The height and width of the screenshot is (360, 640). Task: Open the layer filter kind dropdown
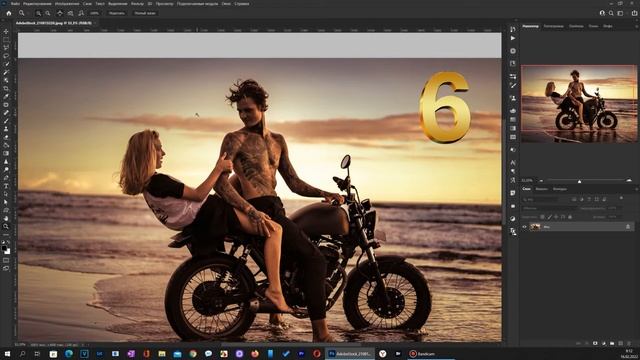540,199
